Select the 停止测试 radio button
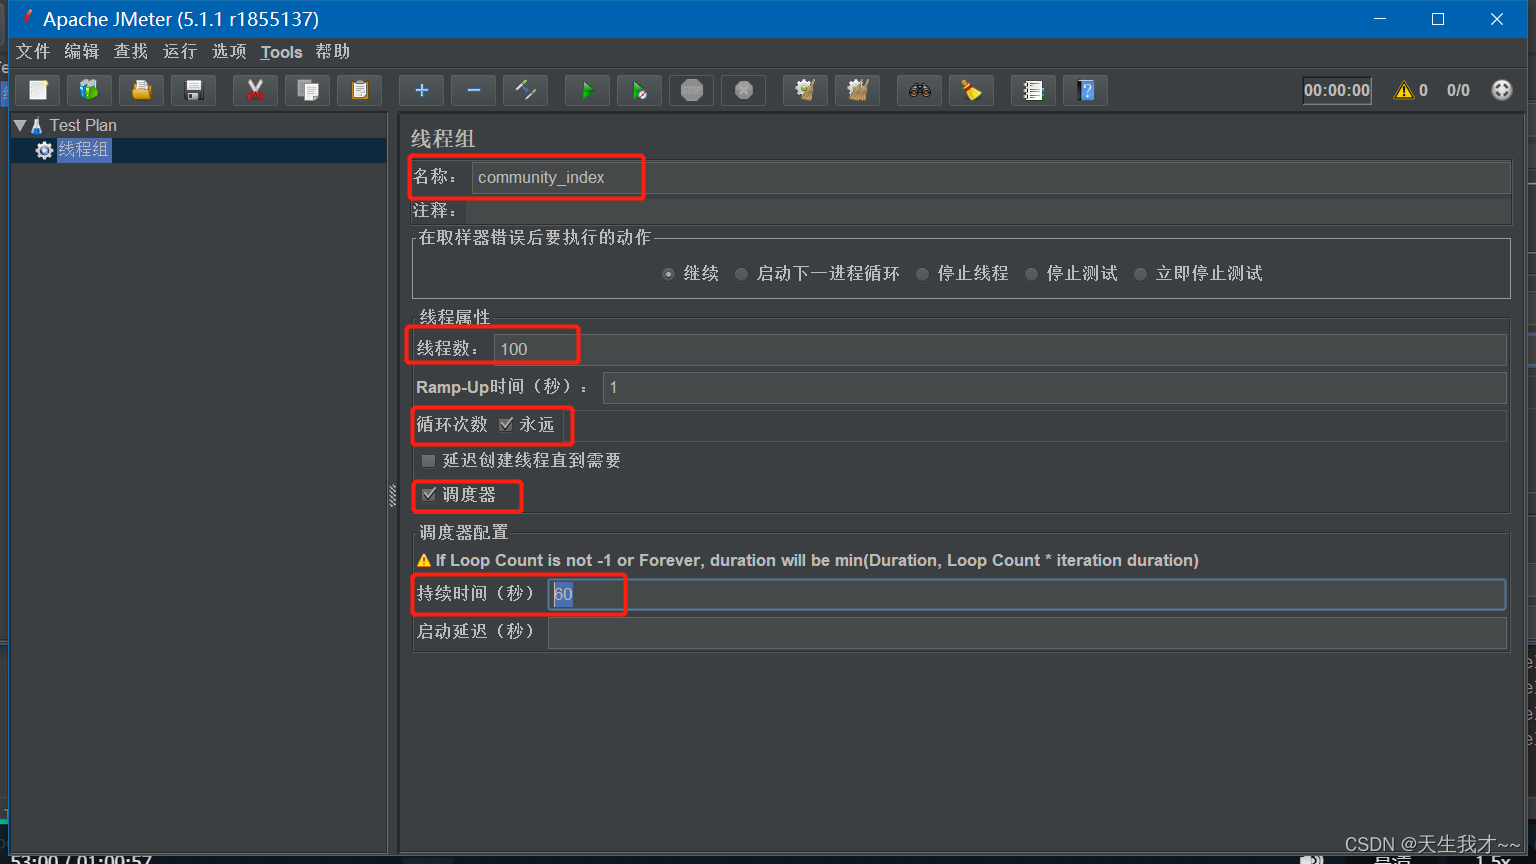The height and width of the screenshot is (864, 1536). point(1031,274)
